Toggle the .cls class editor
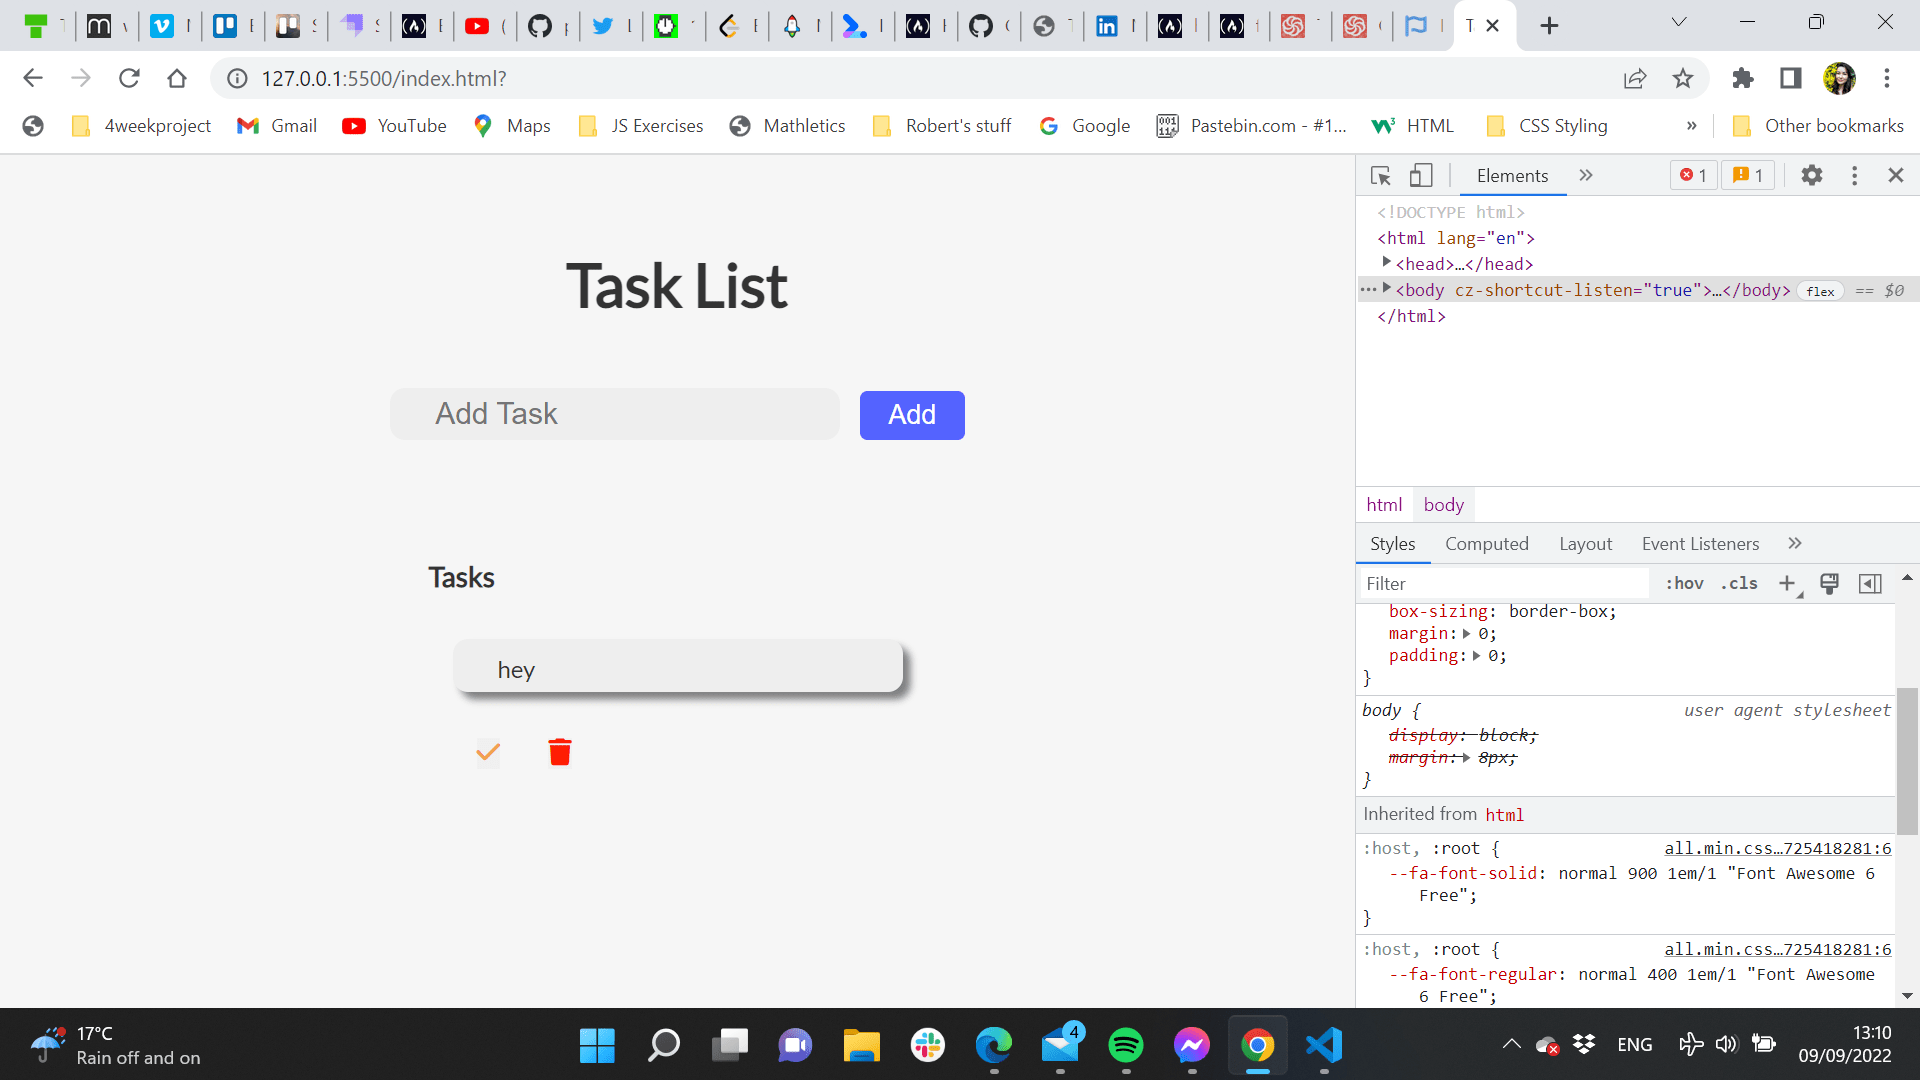Image resolution: width=1920 pixels, height=1080 pixels. [x=1739, y=583]
